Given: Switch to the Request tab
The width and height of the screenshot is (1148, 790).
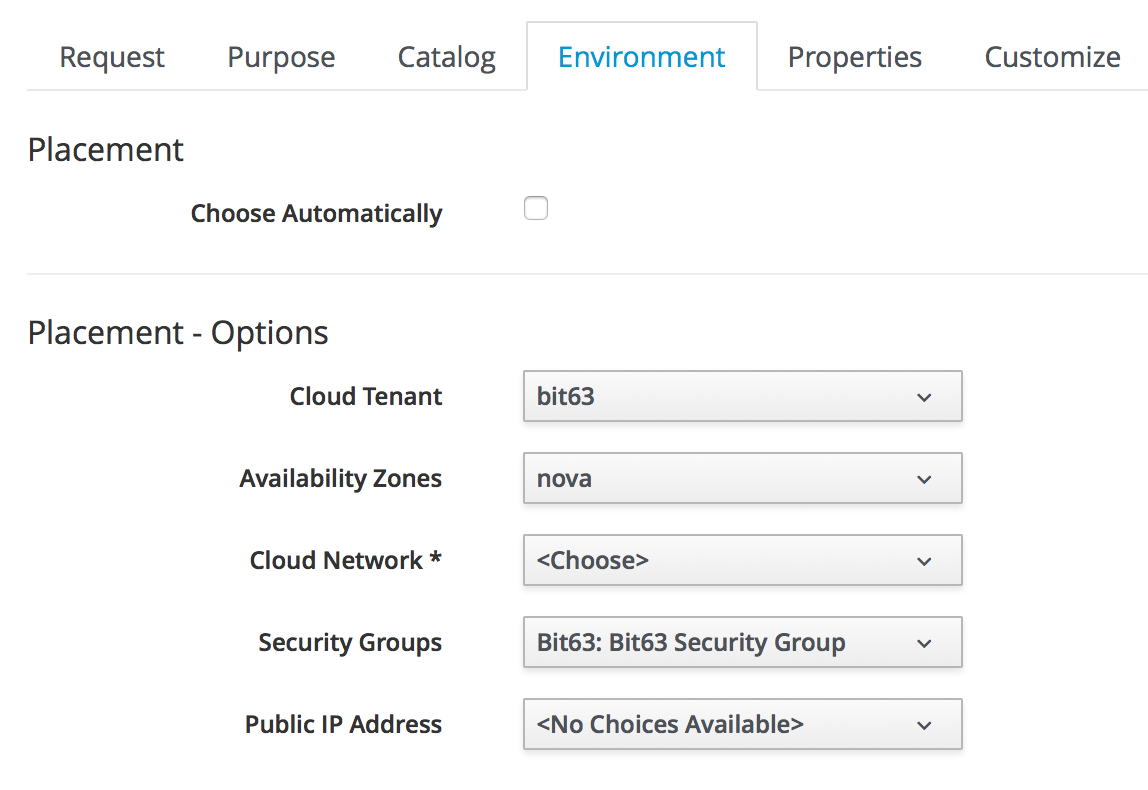Looking at the screenshot, I should (112, 57).
